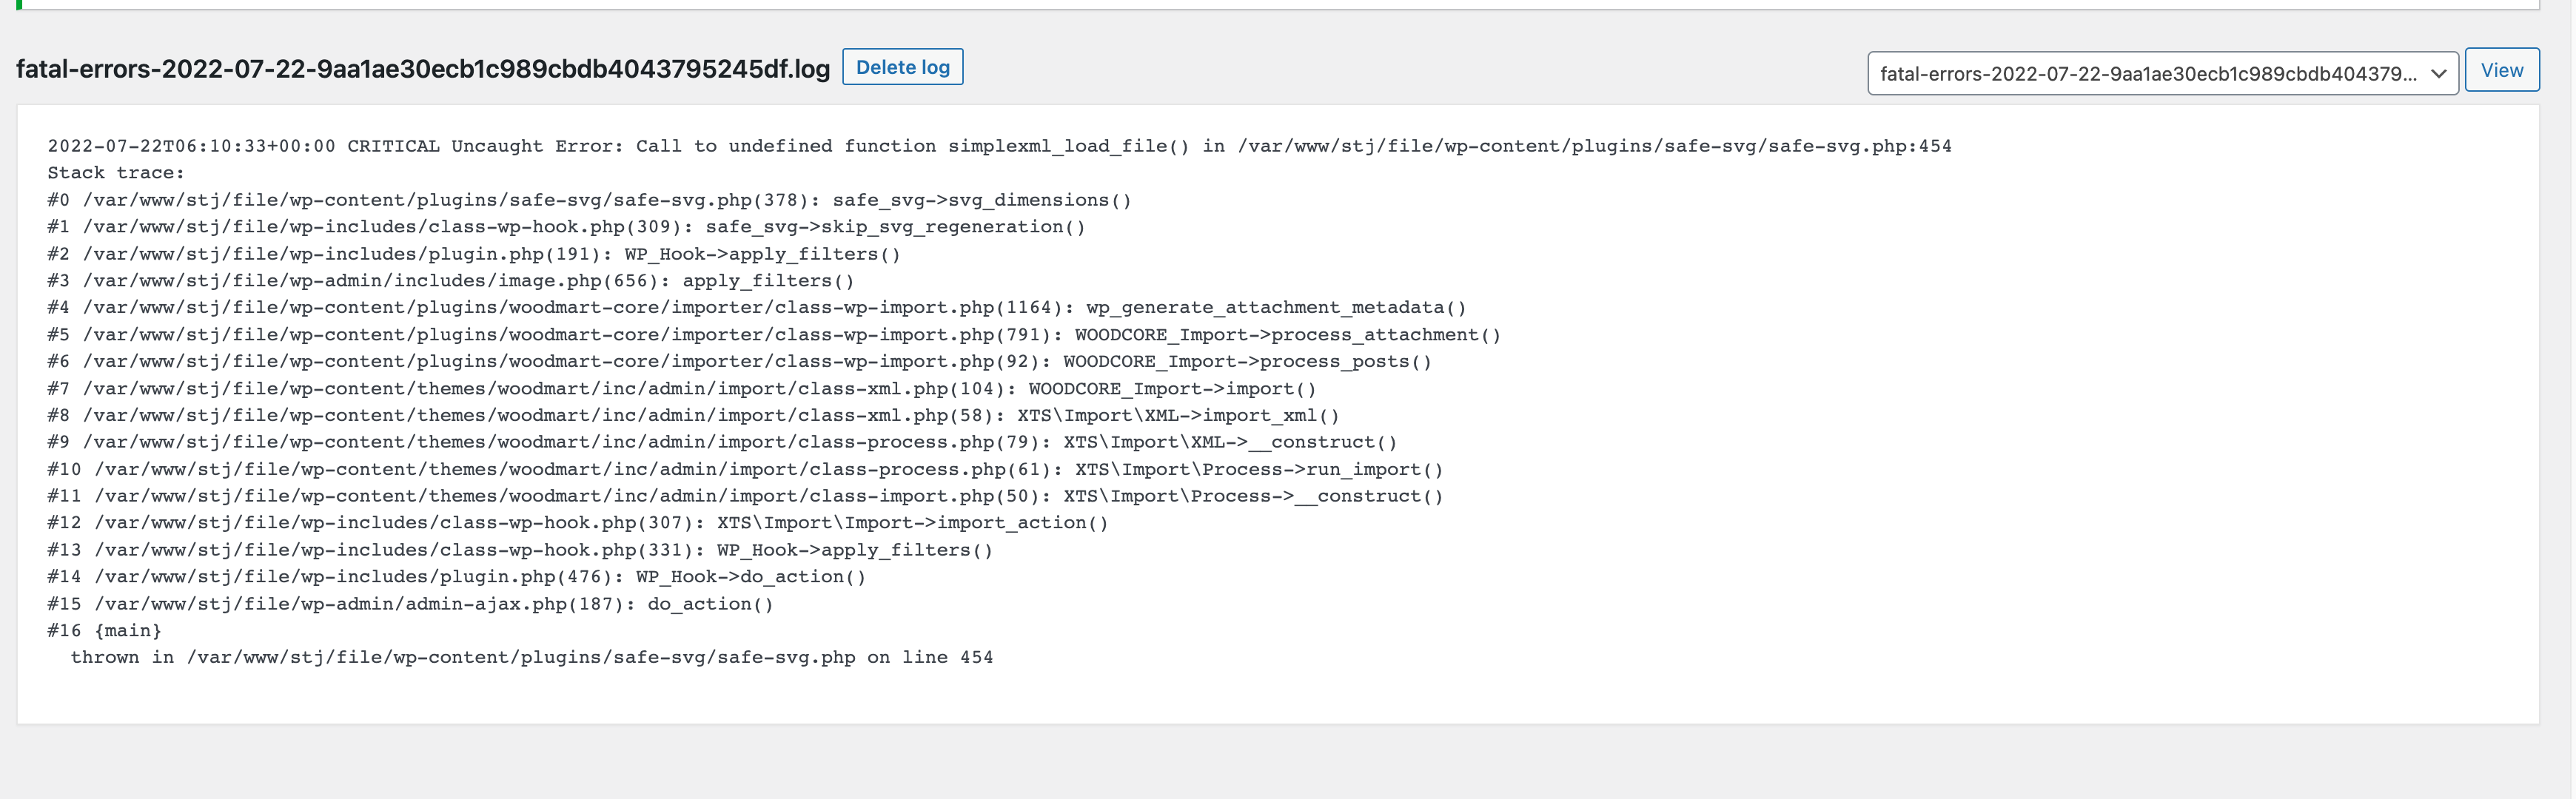Screen dimensions: 2576x799
Task: Open the fatal-errors log file dropdown
Action: click(2161, 74)
